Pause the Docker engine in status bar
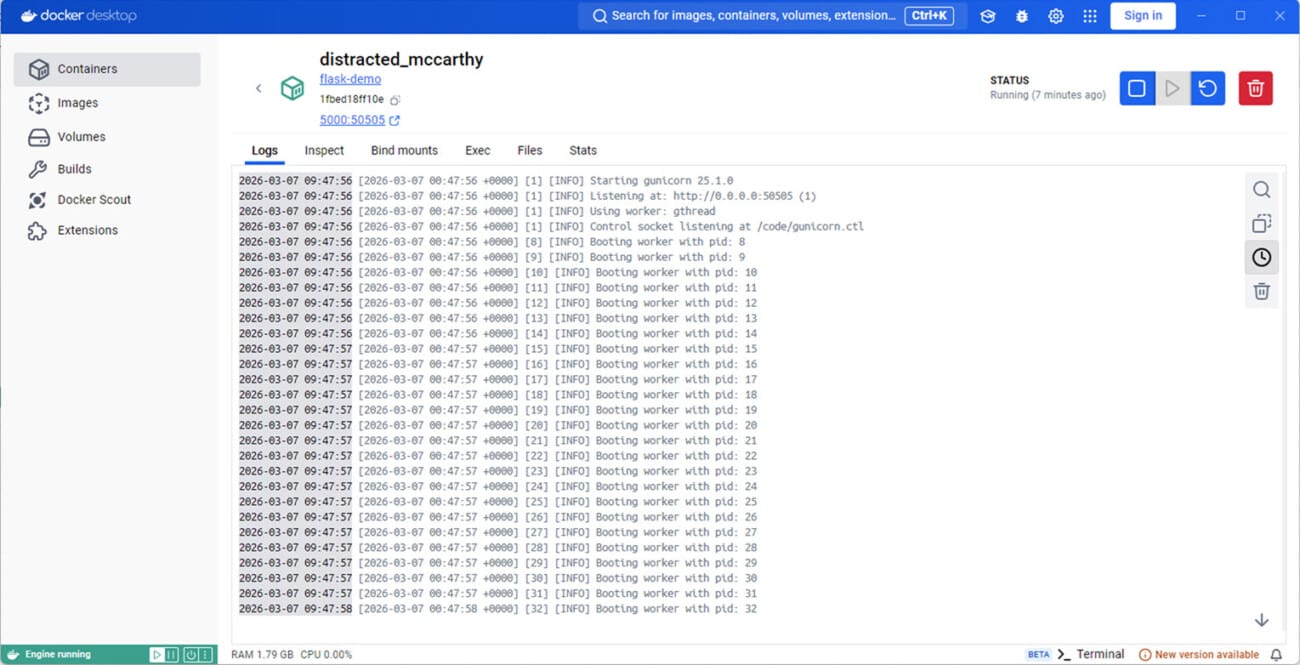 172,655
